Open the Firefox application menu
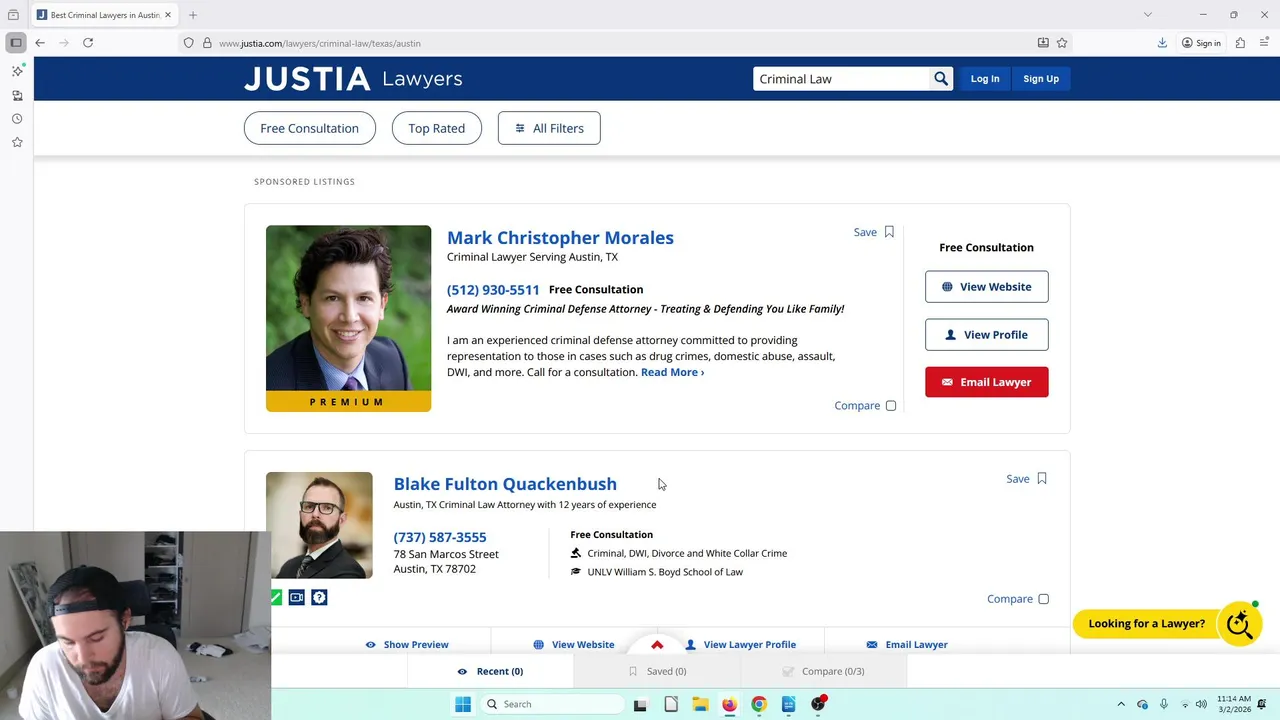 pyautogui.click(x=1264, y=43)
